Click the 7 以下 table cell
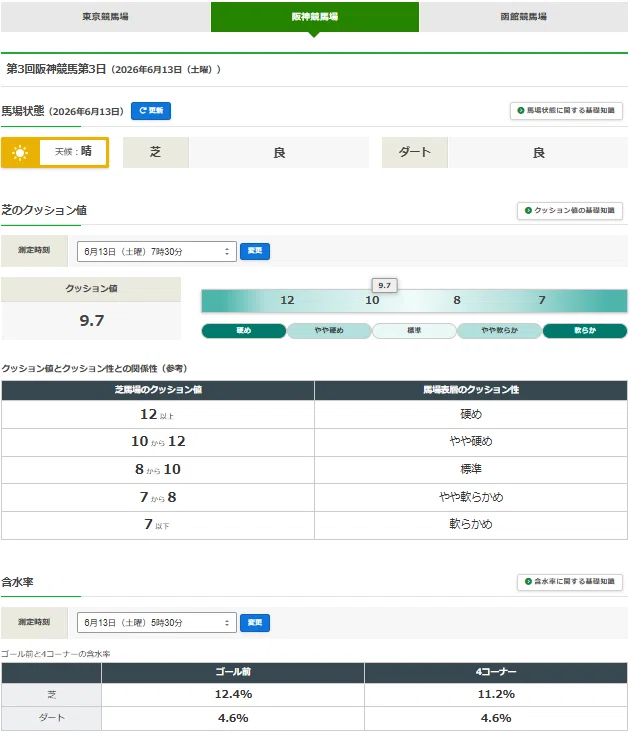630x732 pixels. pos(158,525)
